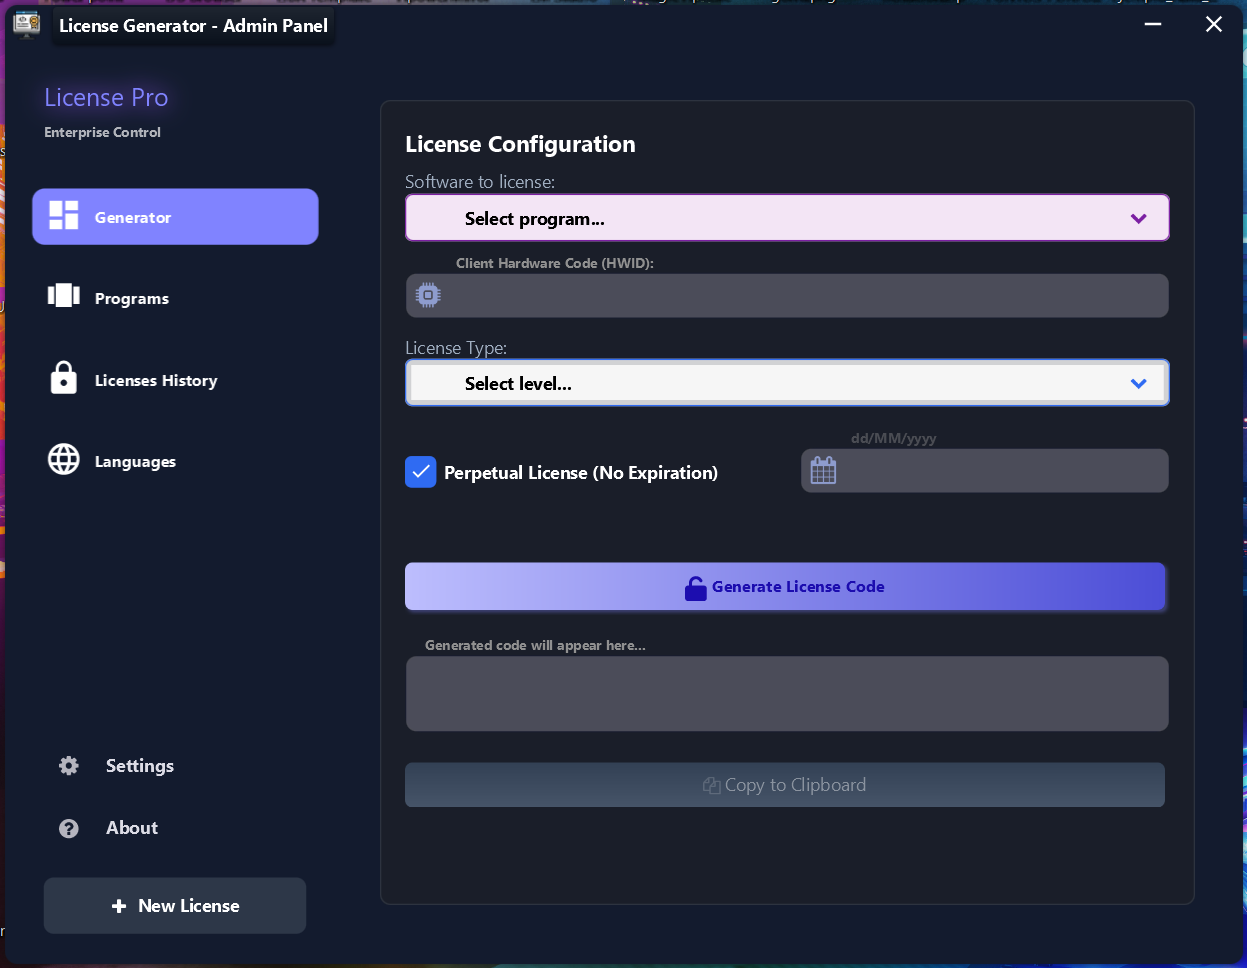Minimize the License Generator window
Viewport: 1247px width, 968px height.
coord(1153,24)
